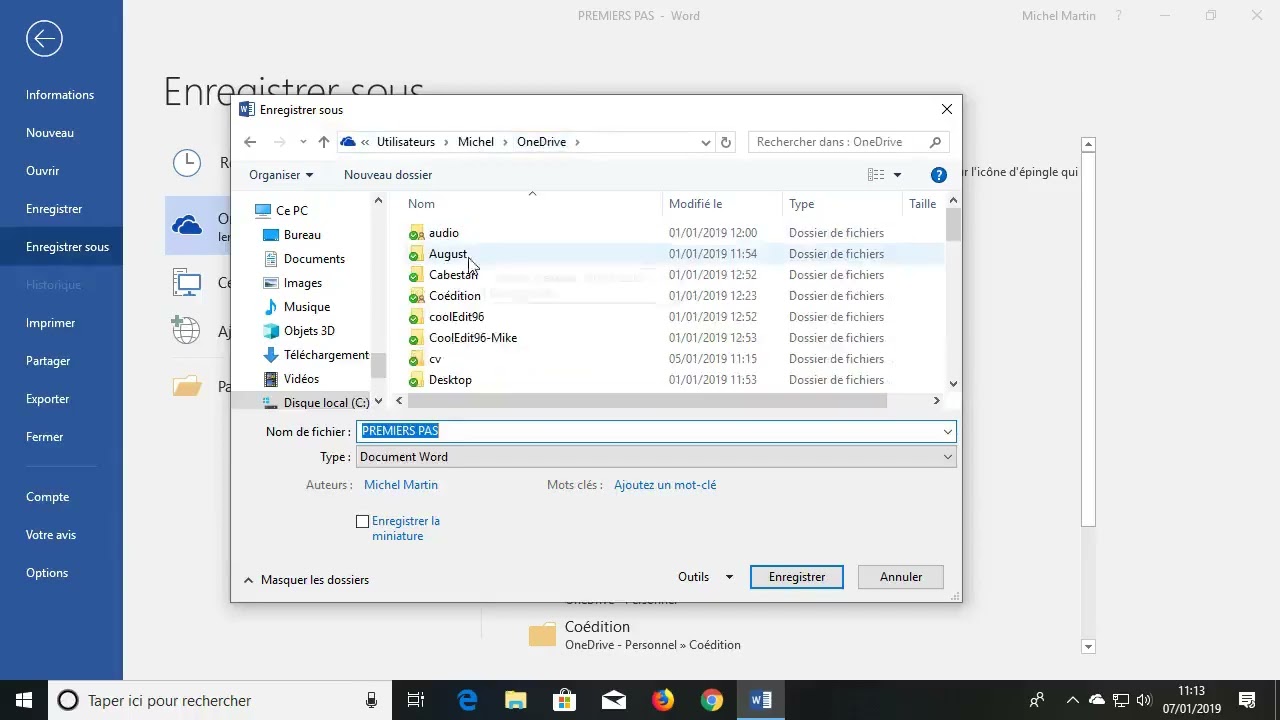
Task: Open the dialog Help question mark icon
Action: click(x=938, y=175)
